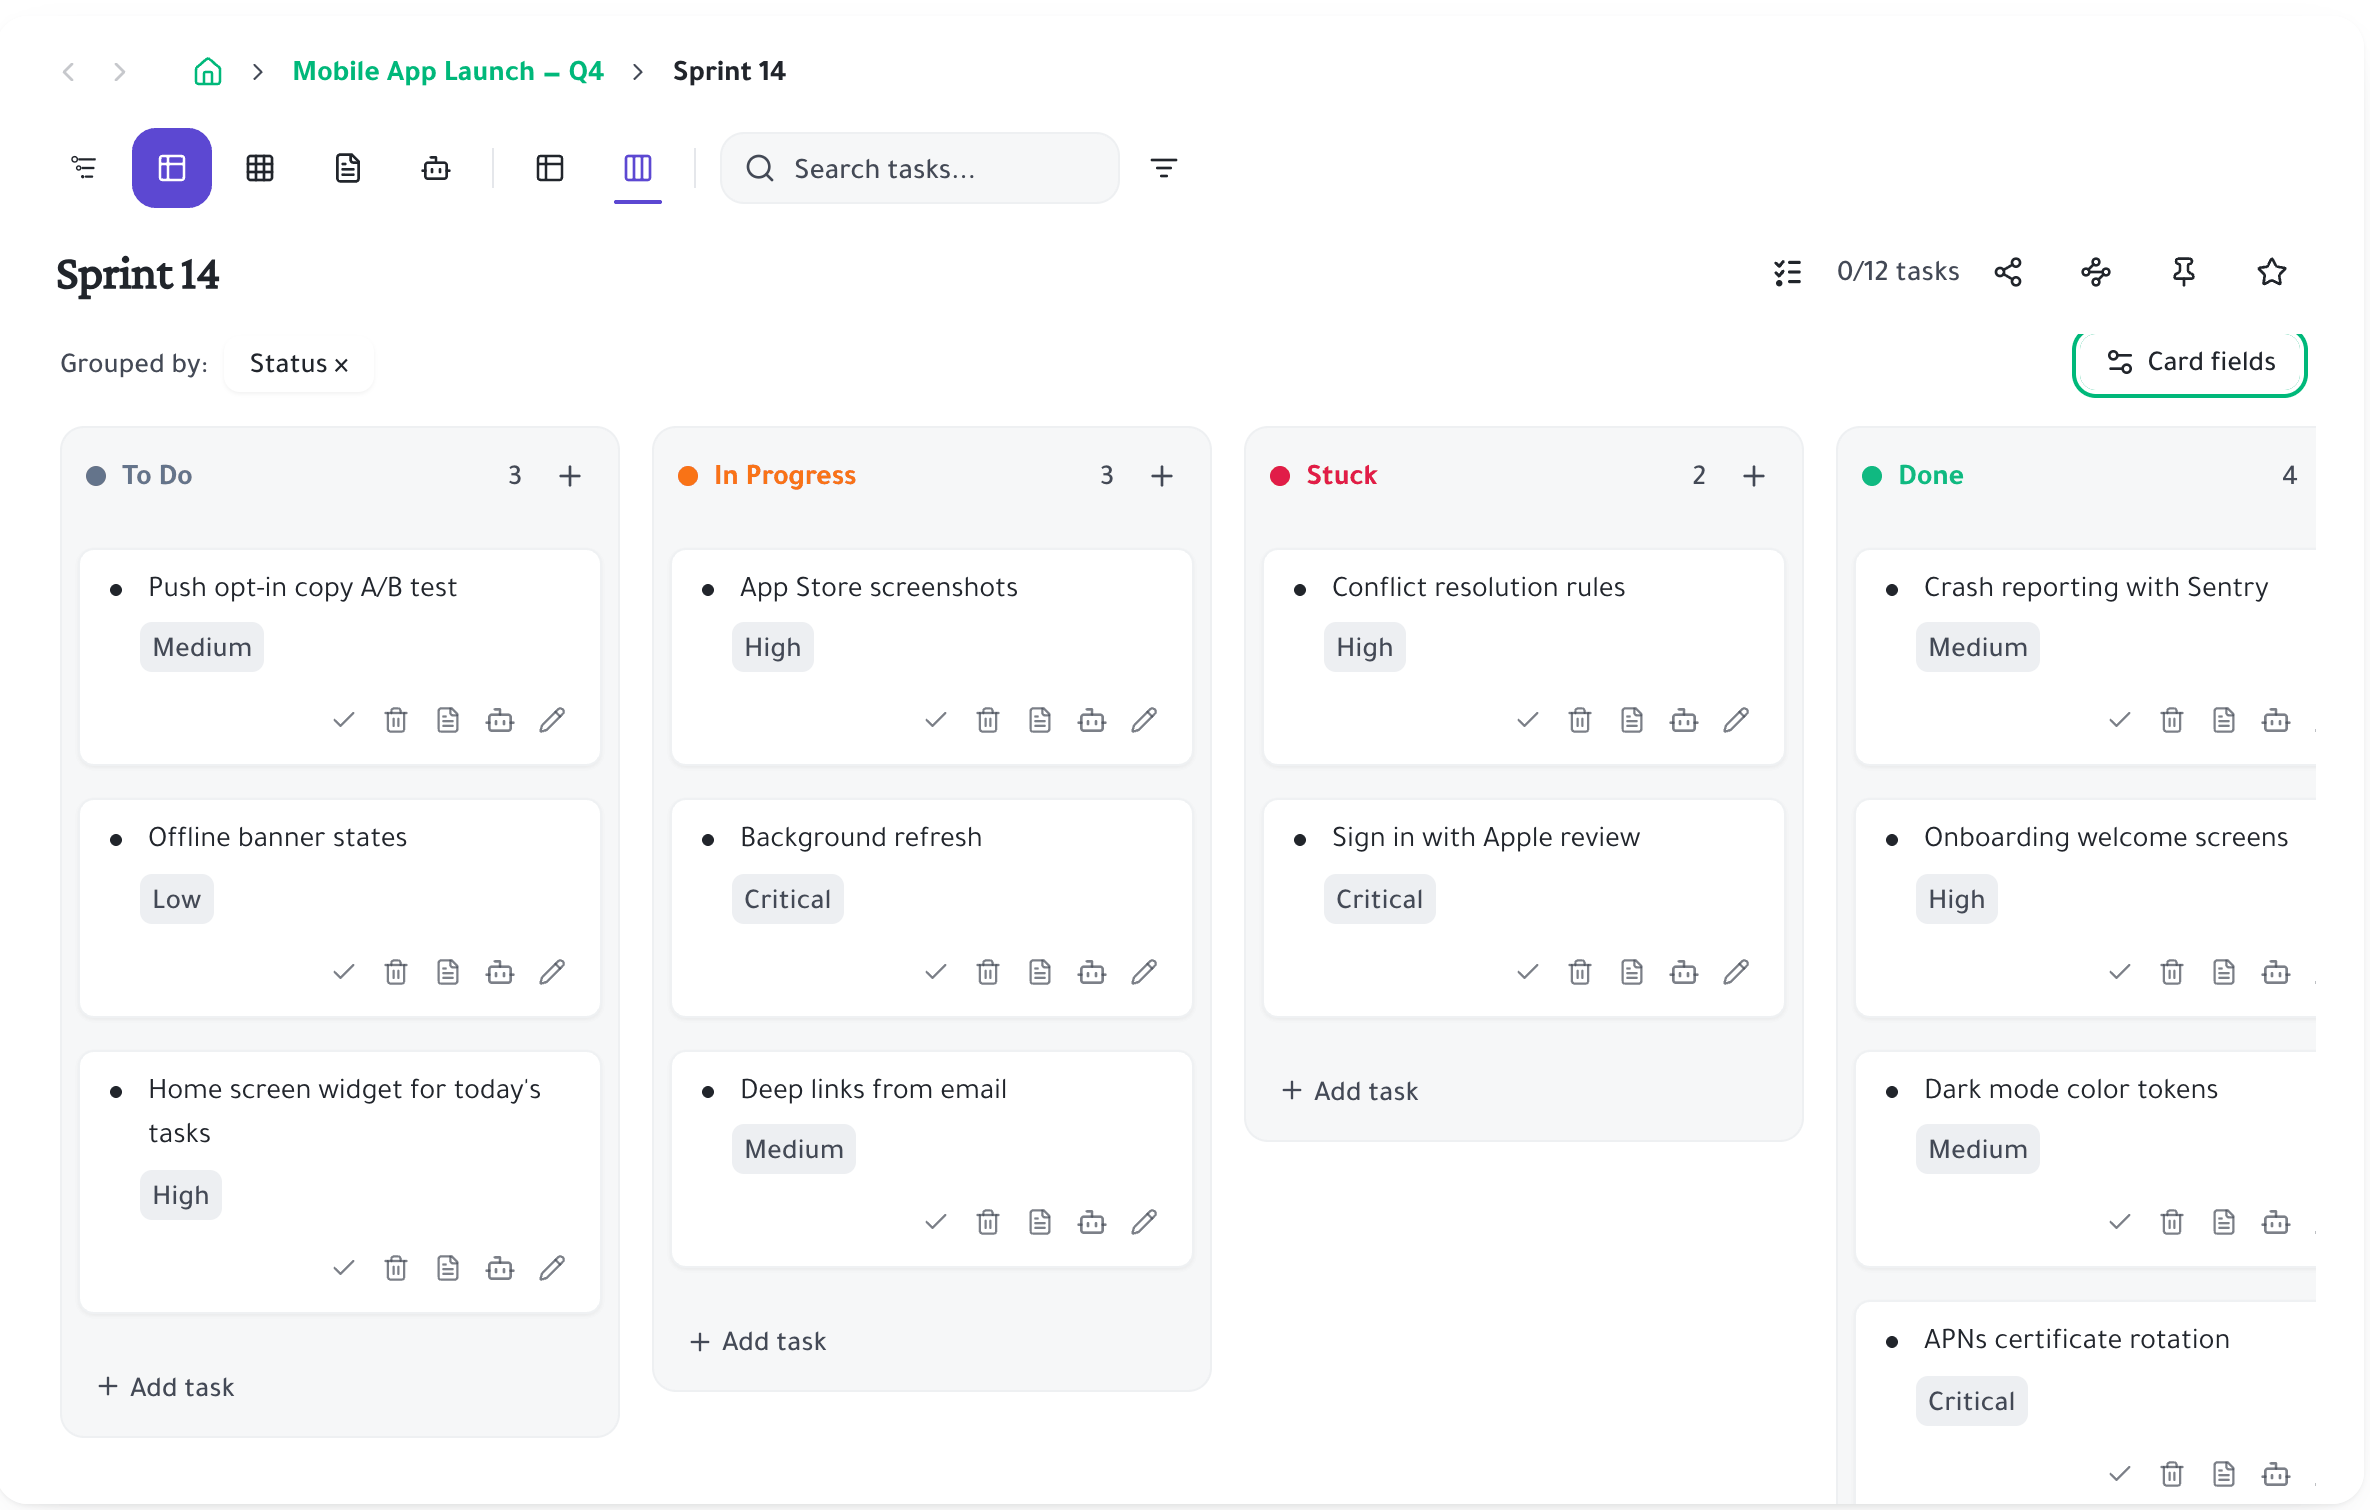Go forward with the right arrow
This screenshot has height=1510, width=2370.
pos(119,71)
